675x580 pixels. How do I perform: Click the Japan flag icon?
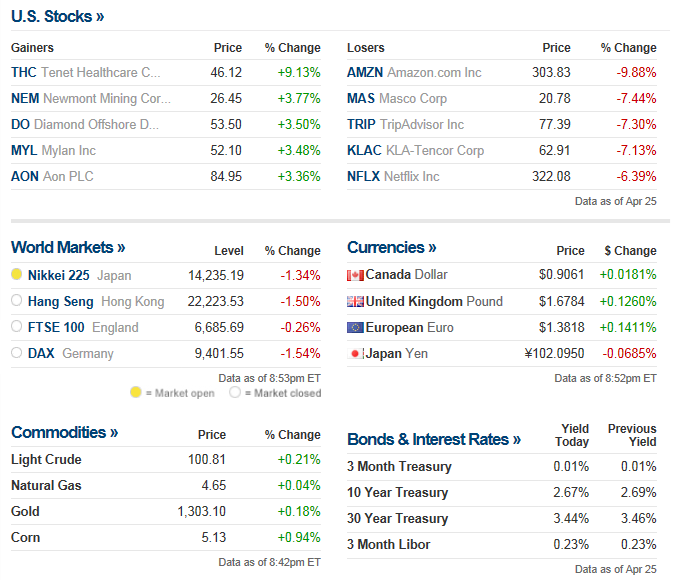click(355, 354)
